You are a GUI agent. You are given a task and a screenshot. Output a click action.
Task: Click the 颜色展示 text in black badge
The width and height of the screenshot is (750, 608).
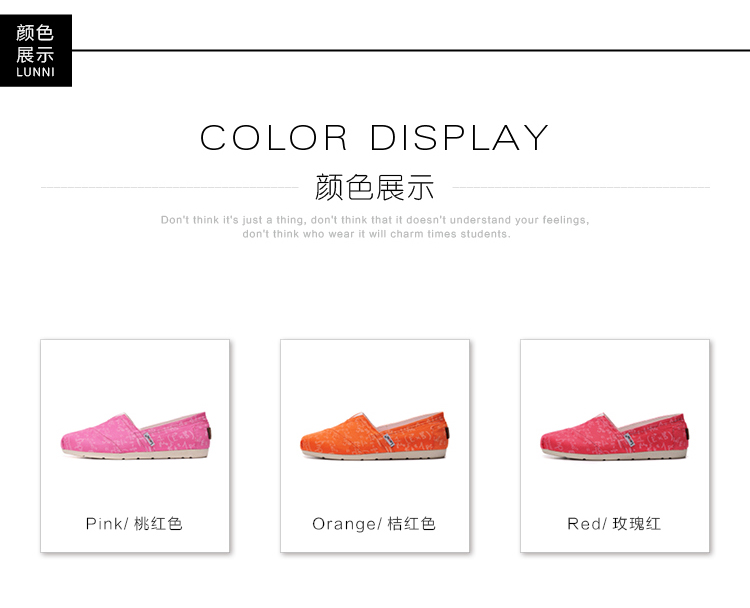(35, 44)
